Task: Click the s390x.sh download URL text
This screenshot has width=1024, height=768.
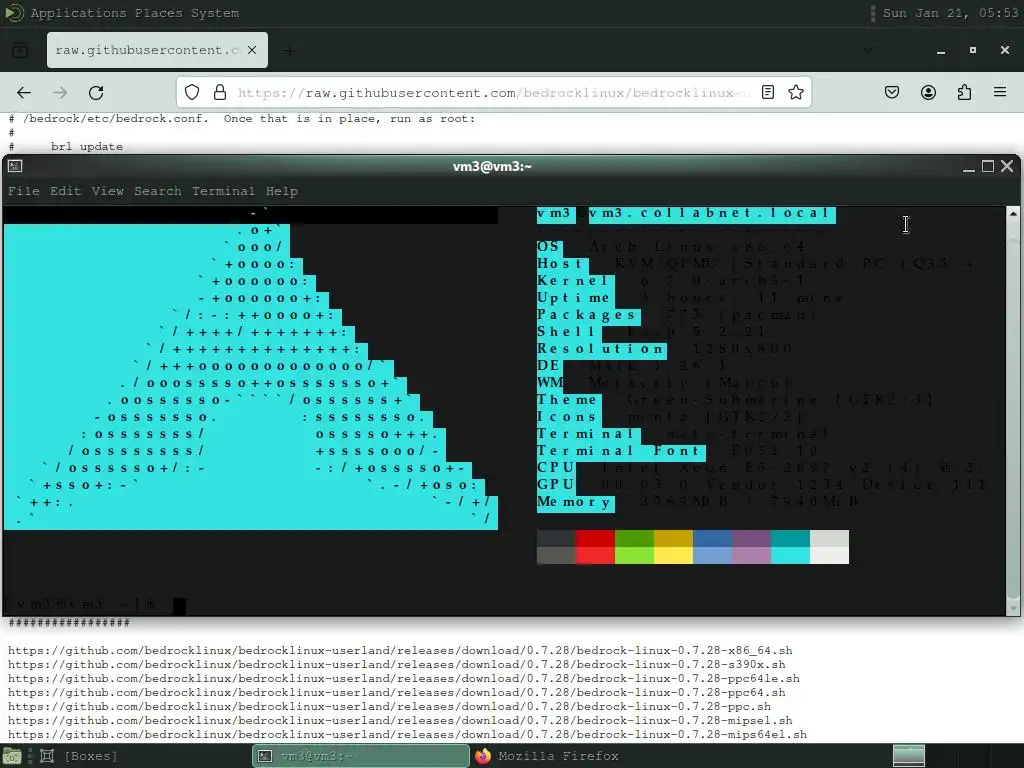Action: click(396, 664)
